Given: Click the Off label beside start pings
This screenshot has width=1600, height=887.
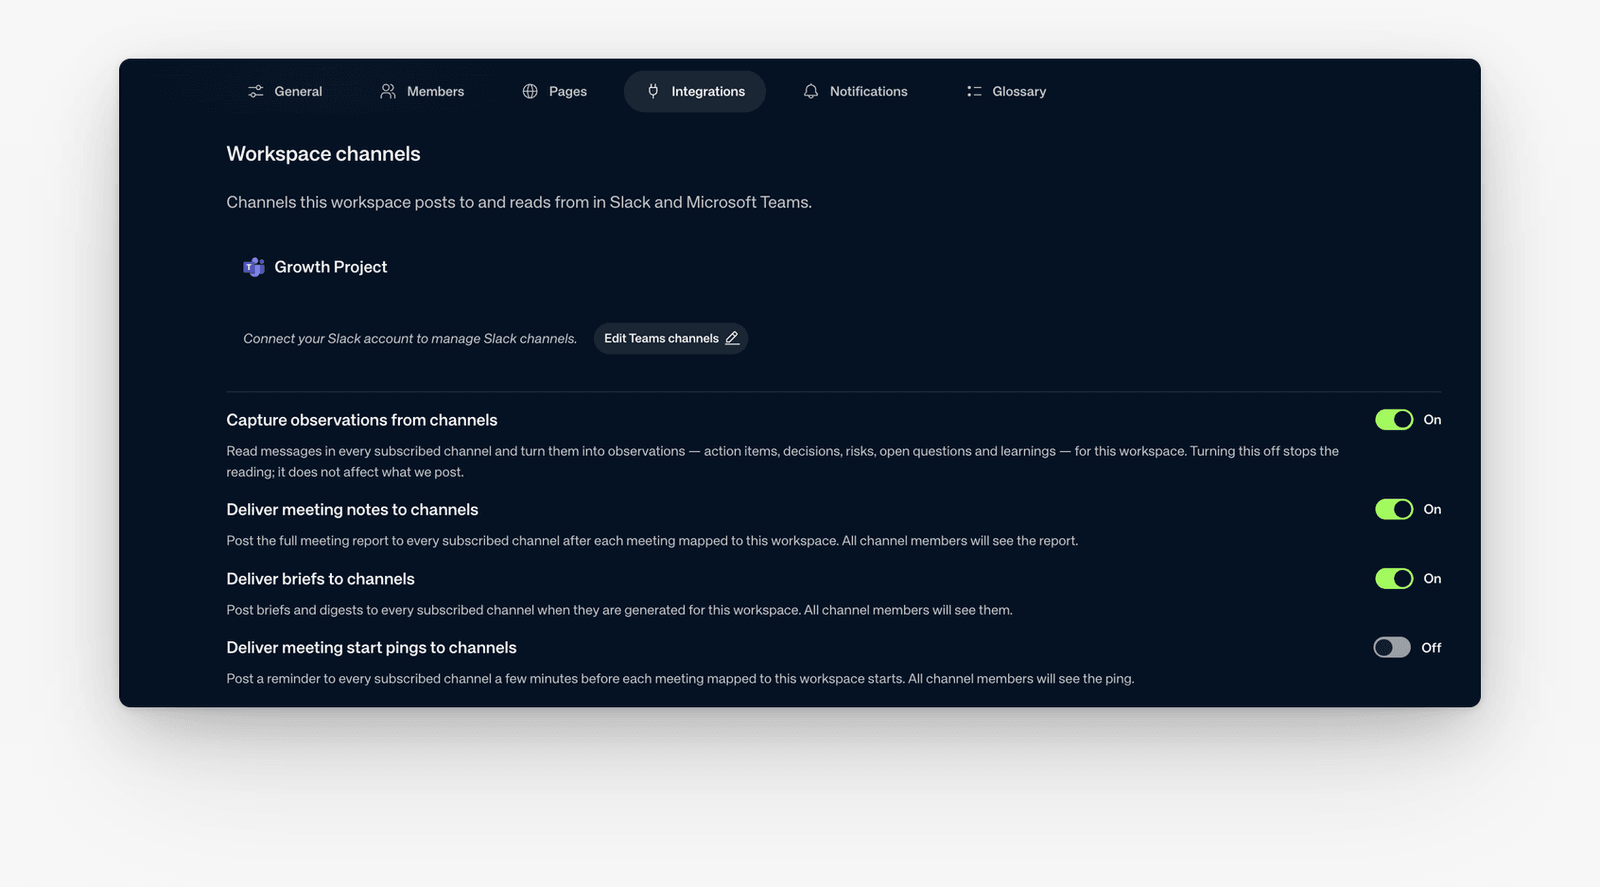Looking at the screenshot, I should [x=1431, y=647].
